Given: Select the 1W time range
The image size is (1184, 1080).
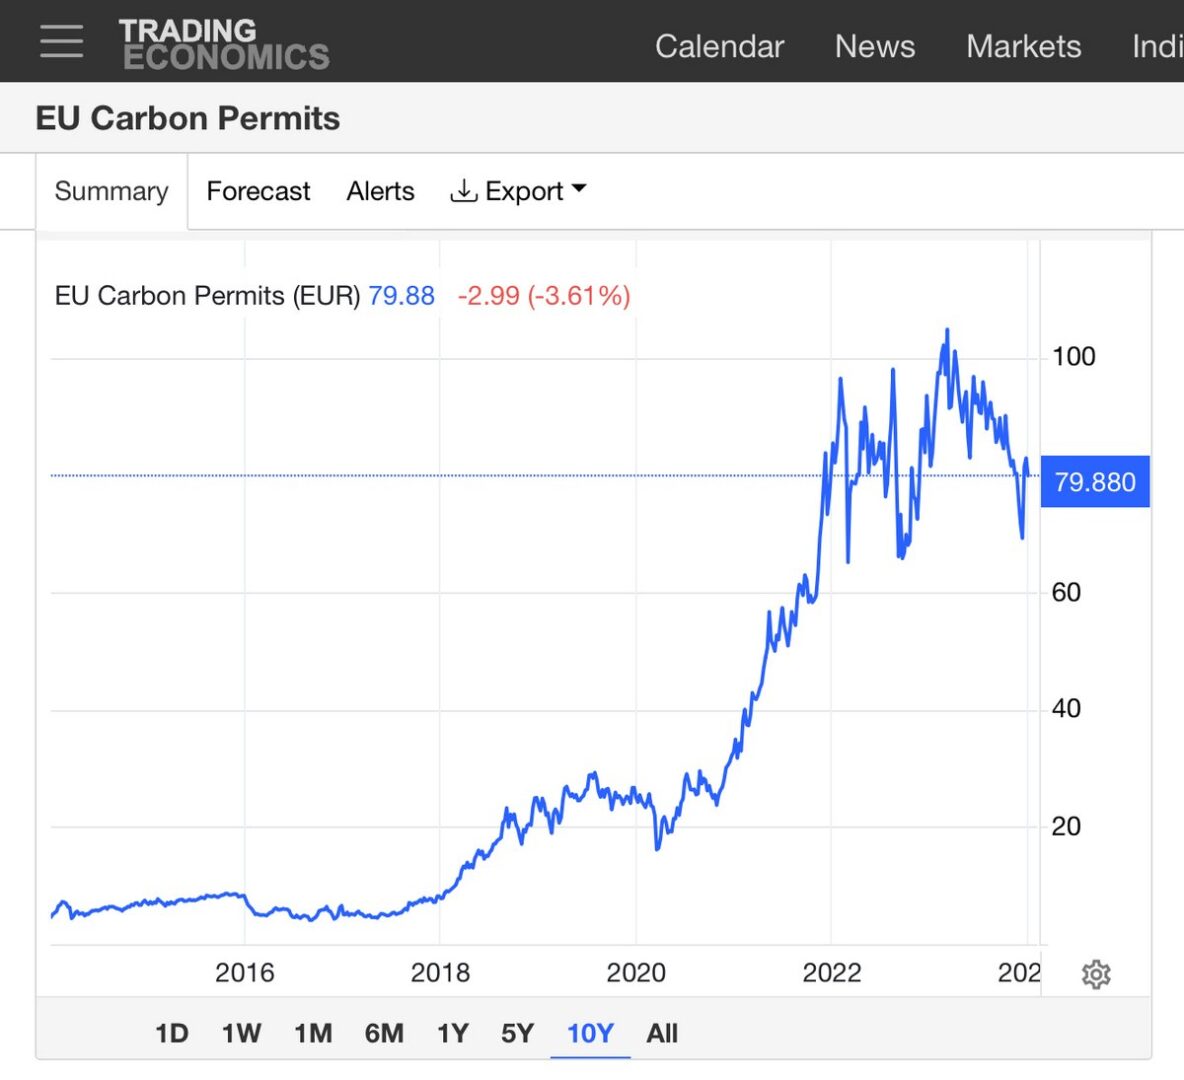Looking at the screenshot, I should coord(241,1033).
